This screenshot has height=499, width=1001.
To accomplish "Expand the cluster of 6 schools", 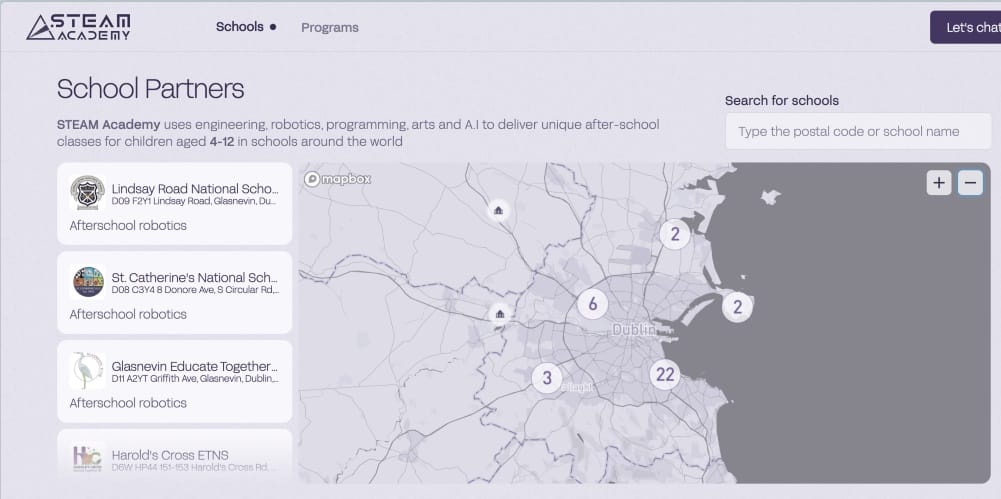I will click(593, 304).
